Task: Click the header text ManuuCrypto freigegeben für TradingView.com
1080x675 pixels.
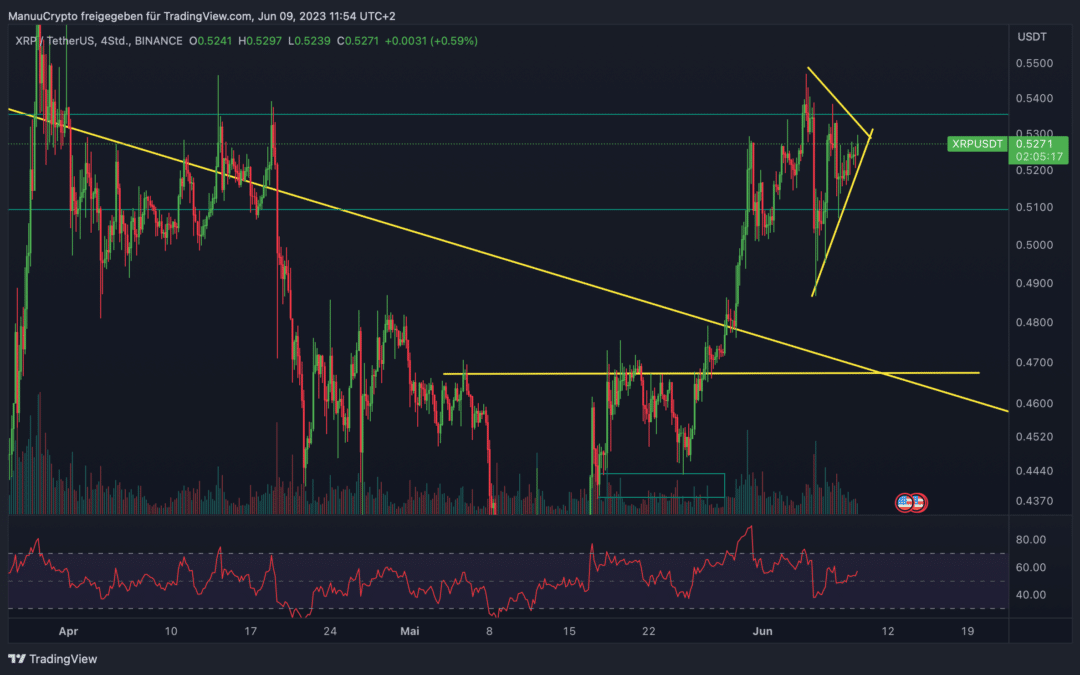Action: pyautogui.click(x=129, y=16)
